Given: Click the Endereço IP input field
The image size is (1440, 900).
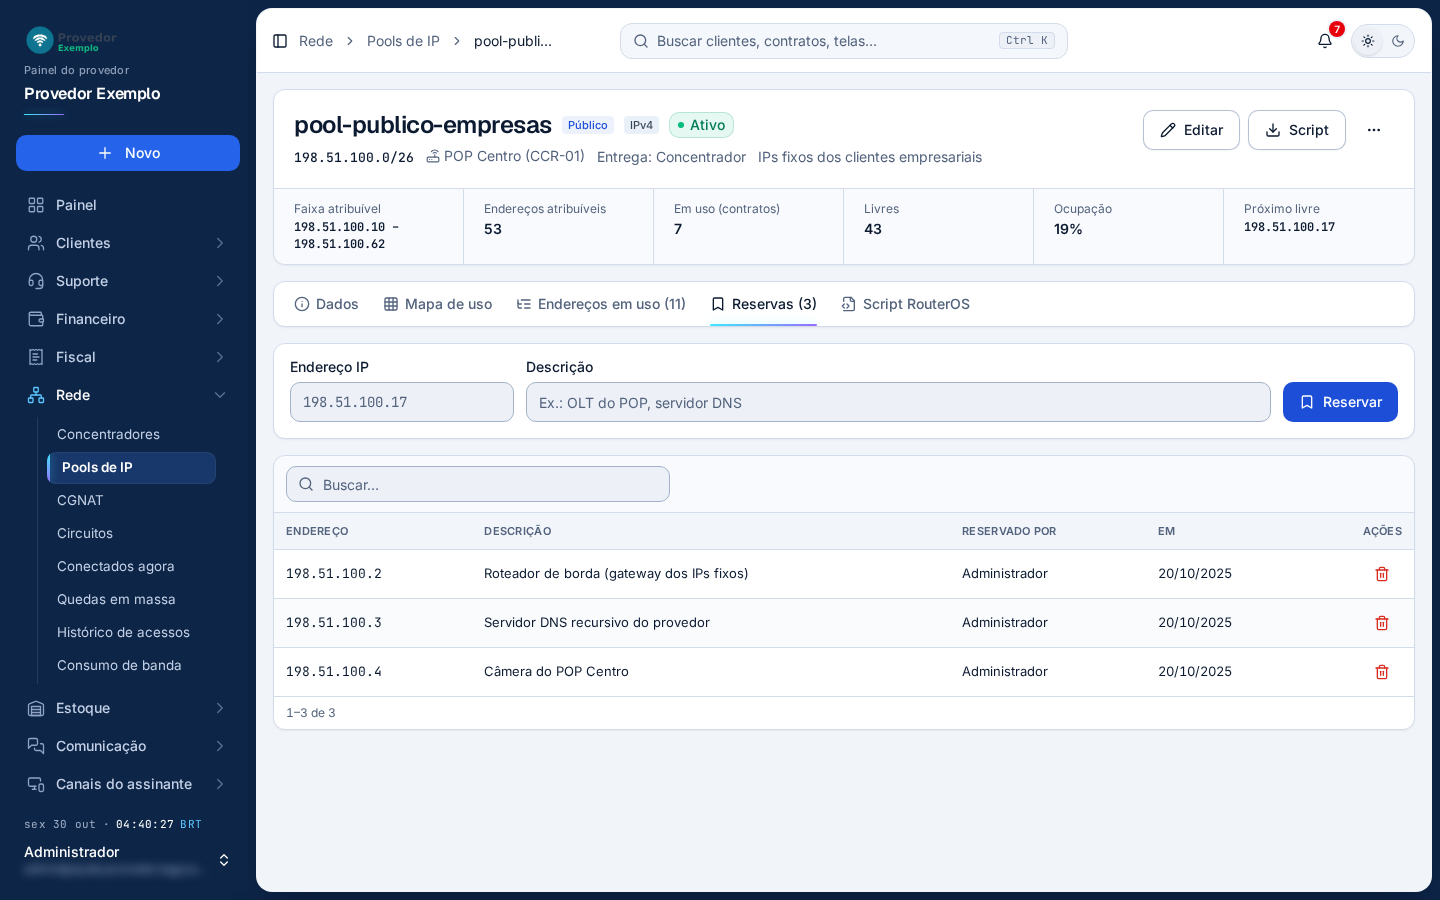Looking at the screenshot, I should point(402,402).
